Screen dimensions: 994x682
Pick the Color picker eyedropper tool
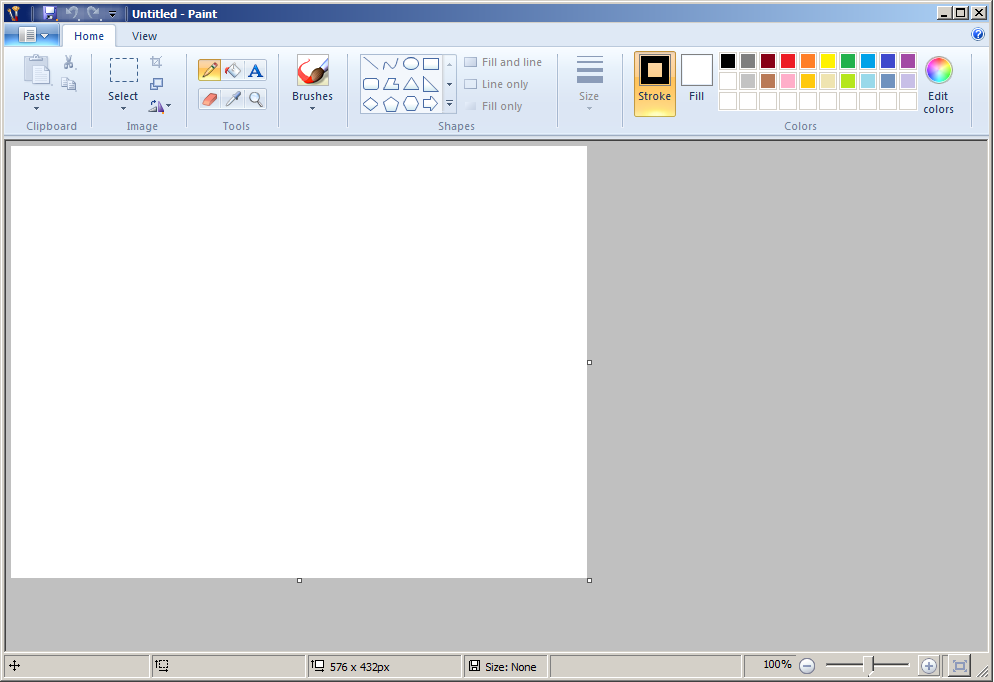pos(232,99)
